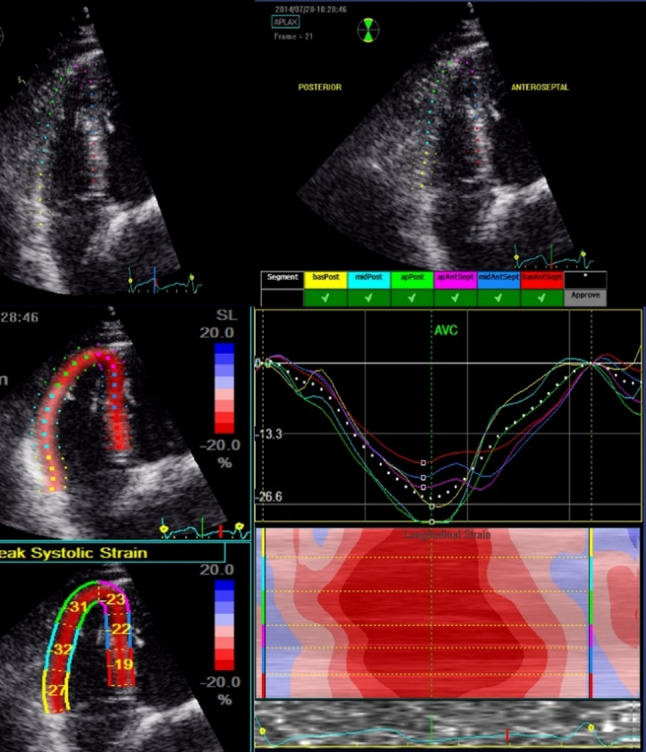Toggle the apPost segment checkmark

pos(411,298)
